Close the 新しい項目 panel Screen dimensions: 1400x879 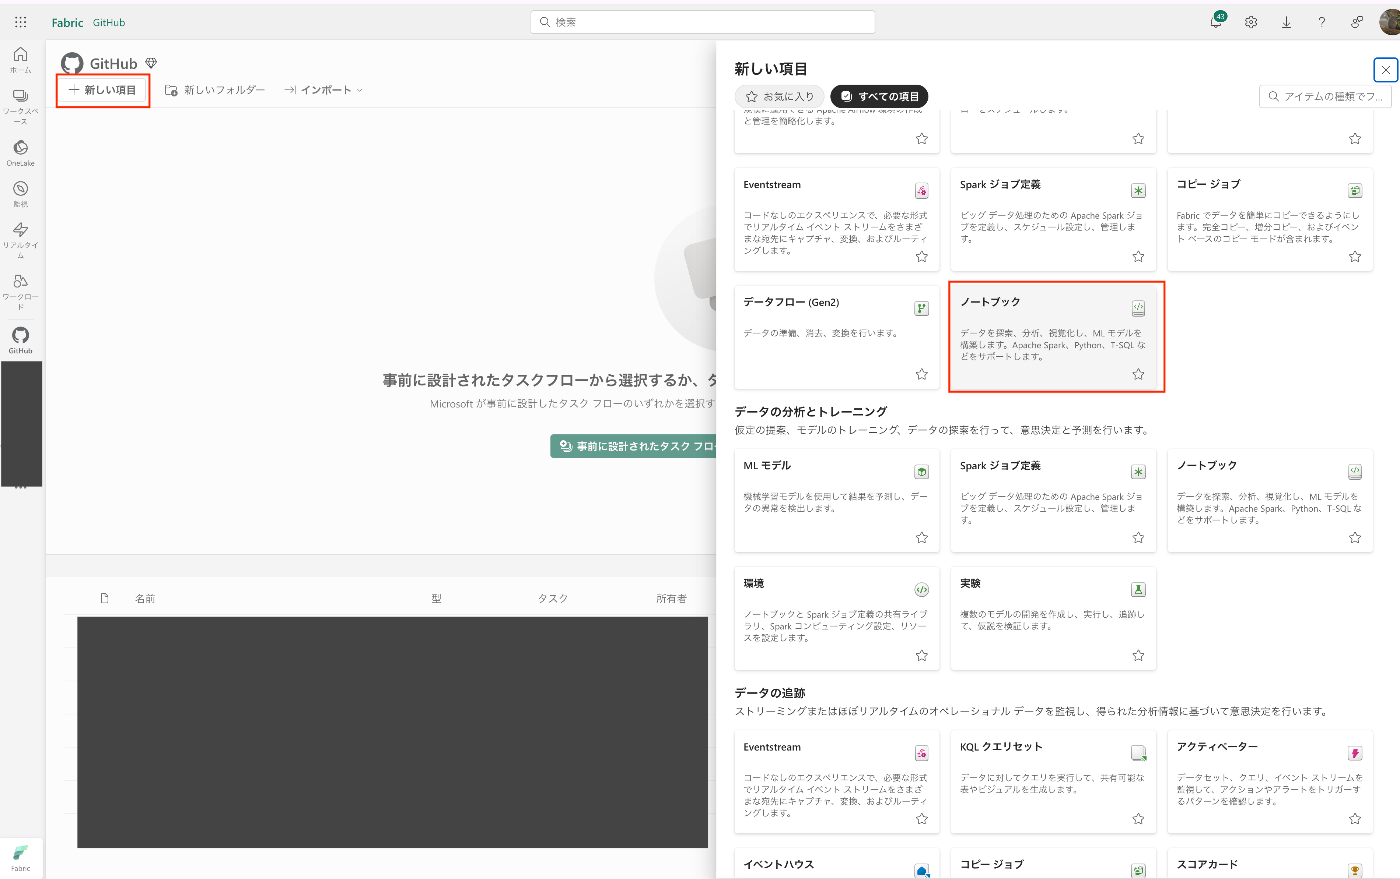[1385, 70]
